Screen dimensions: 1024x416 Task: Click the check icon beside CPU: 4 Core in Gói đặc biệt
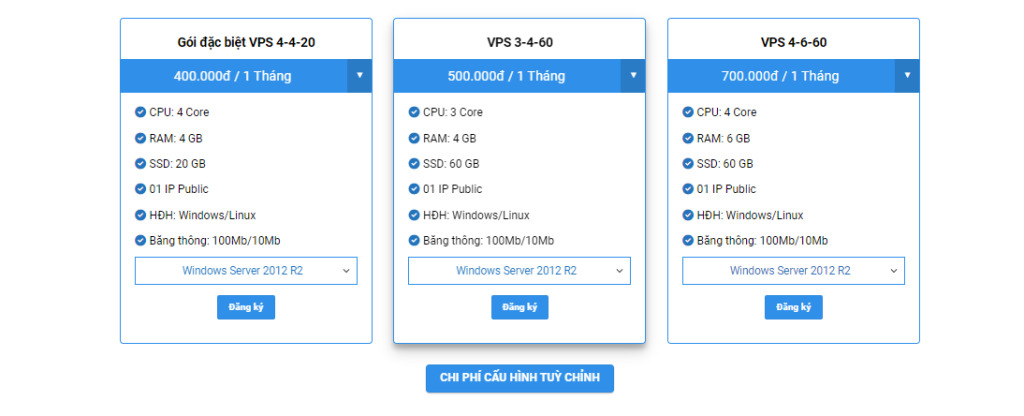(x=140, y=112)
